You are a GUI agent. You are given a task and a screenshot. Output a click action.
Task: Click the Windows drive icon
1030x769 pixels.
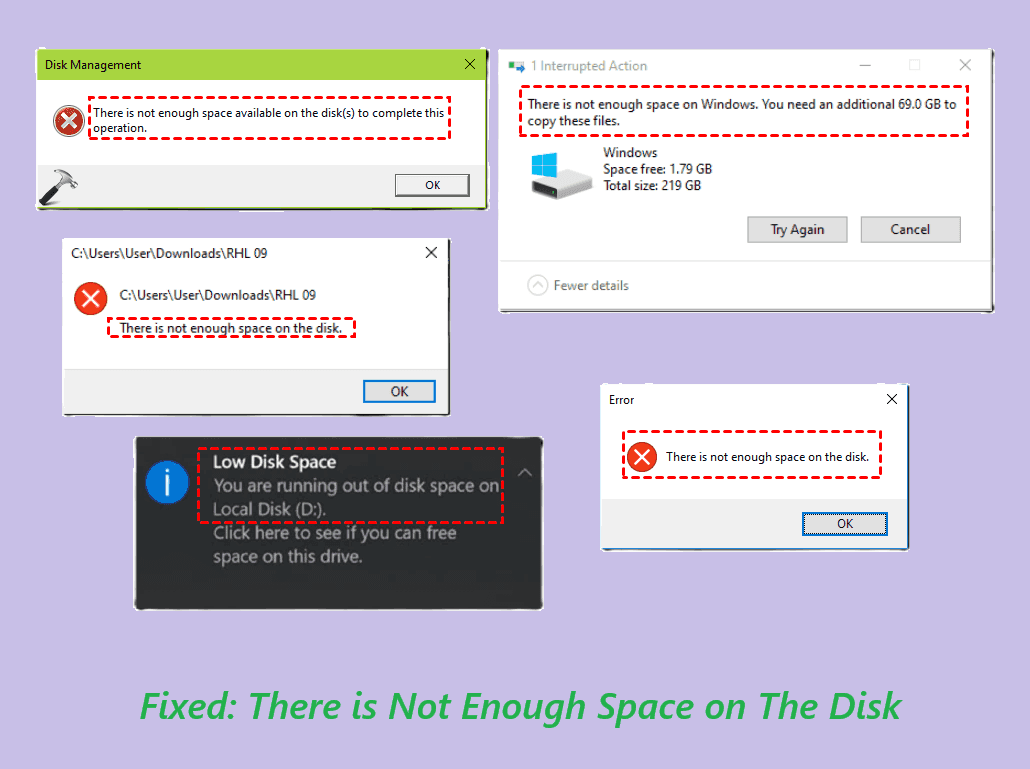560,175
